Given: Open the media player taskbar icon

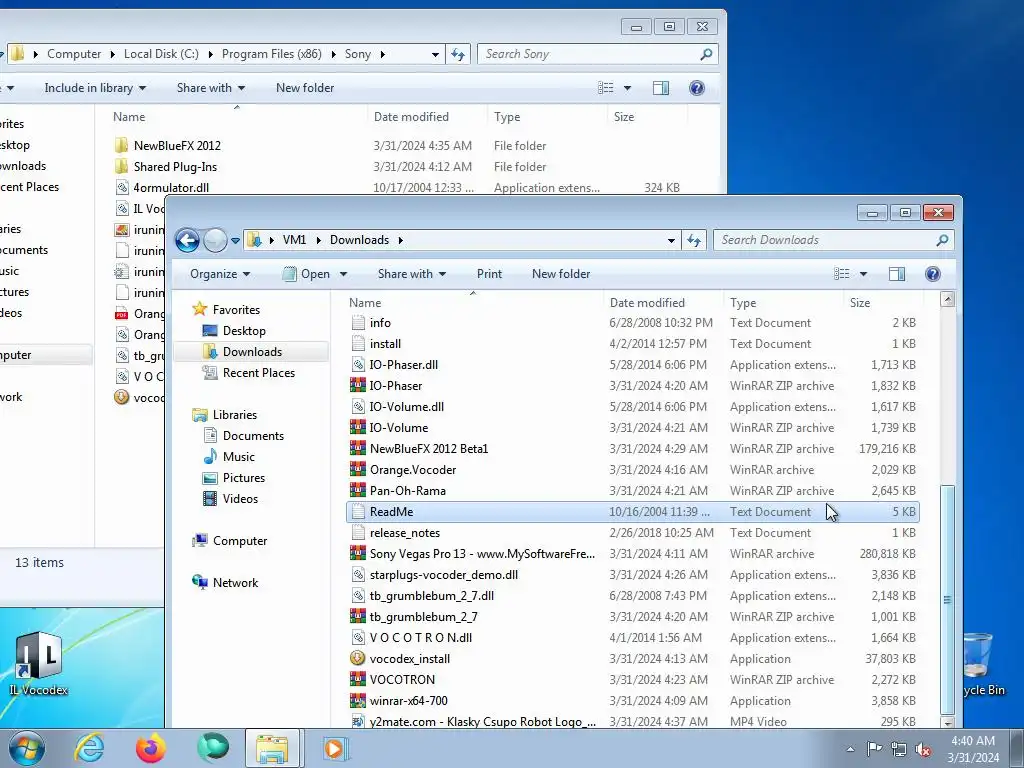Looking at the screenshot, I should (335, 748).
